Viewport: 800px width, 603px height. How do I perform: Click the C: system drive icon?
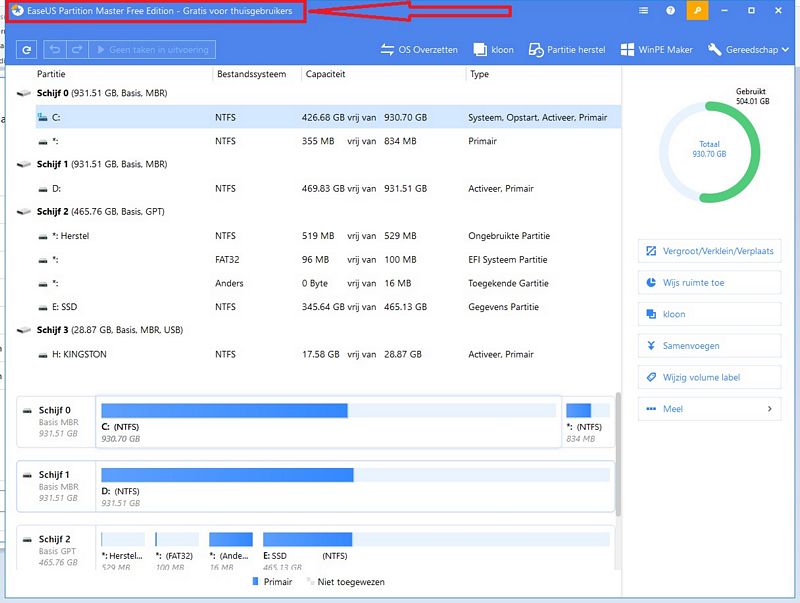point(42,117)
